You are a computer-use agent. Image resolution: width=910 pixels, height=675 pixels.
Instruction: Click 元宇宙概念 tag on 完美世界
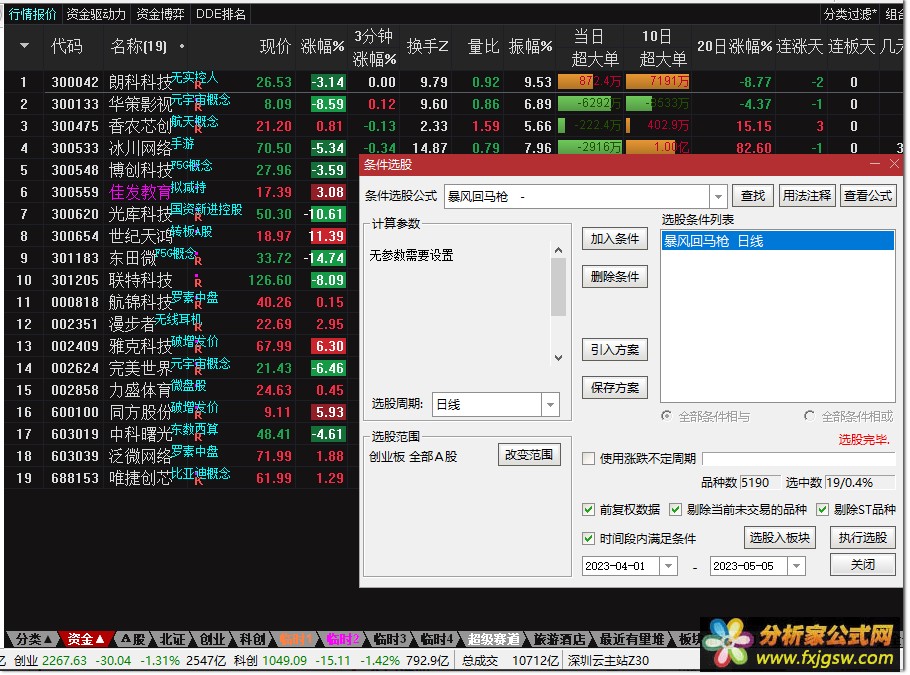[x=201, y=363]
